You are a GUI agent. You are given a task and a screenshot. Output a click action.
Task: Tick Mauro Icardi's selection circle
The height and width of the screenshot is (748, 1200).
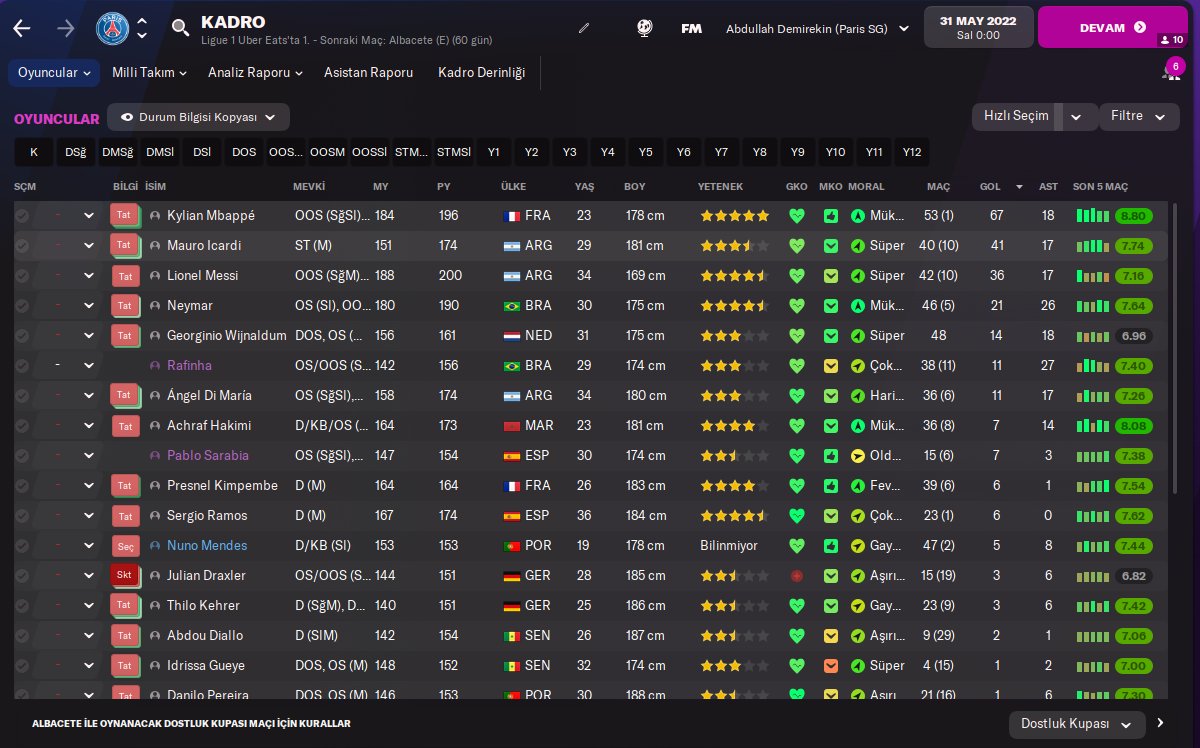[22, 246]
